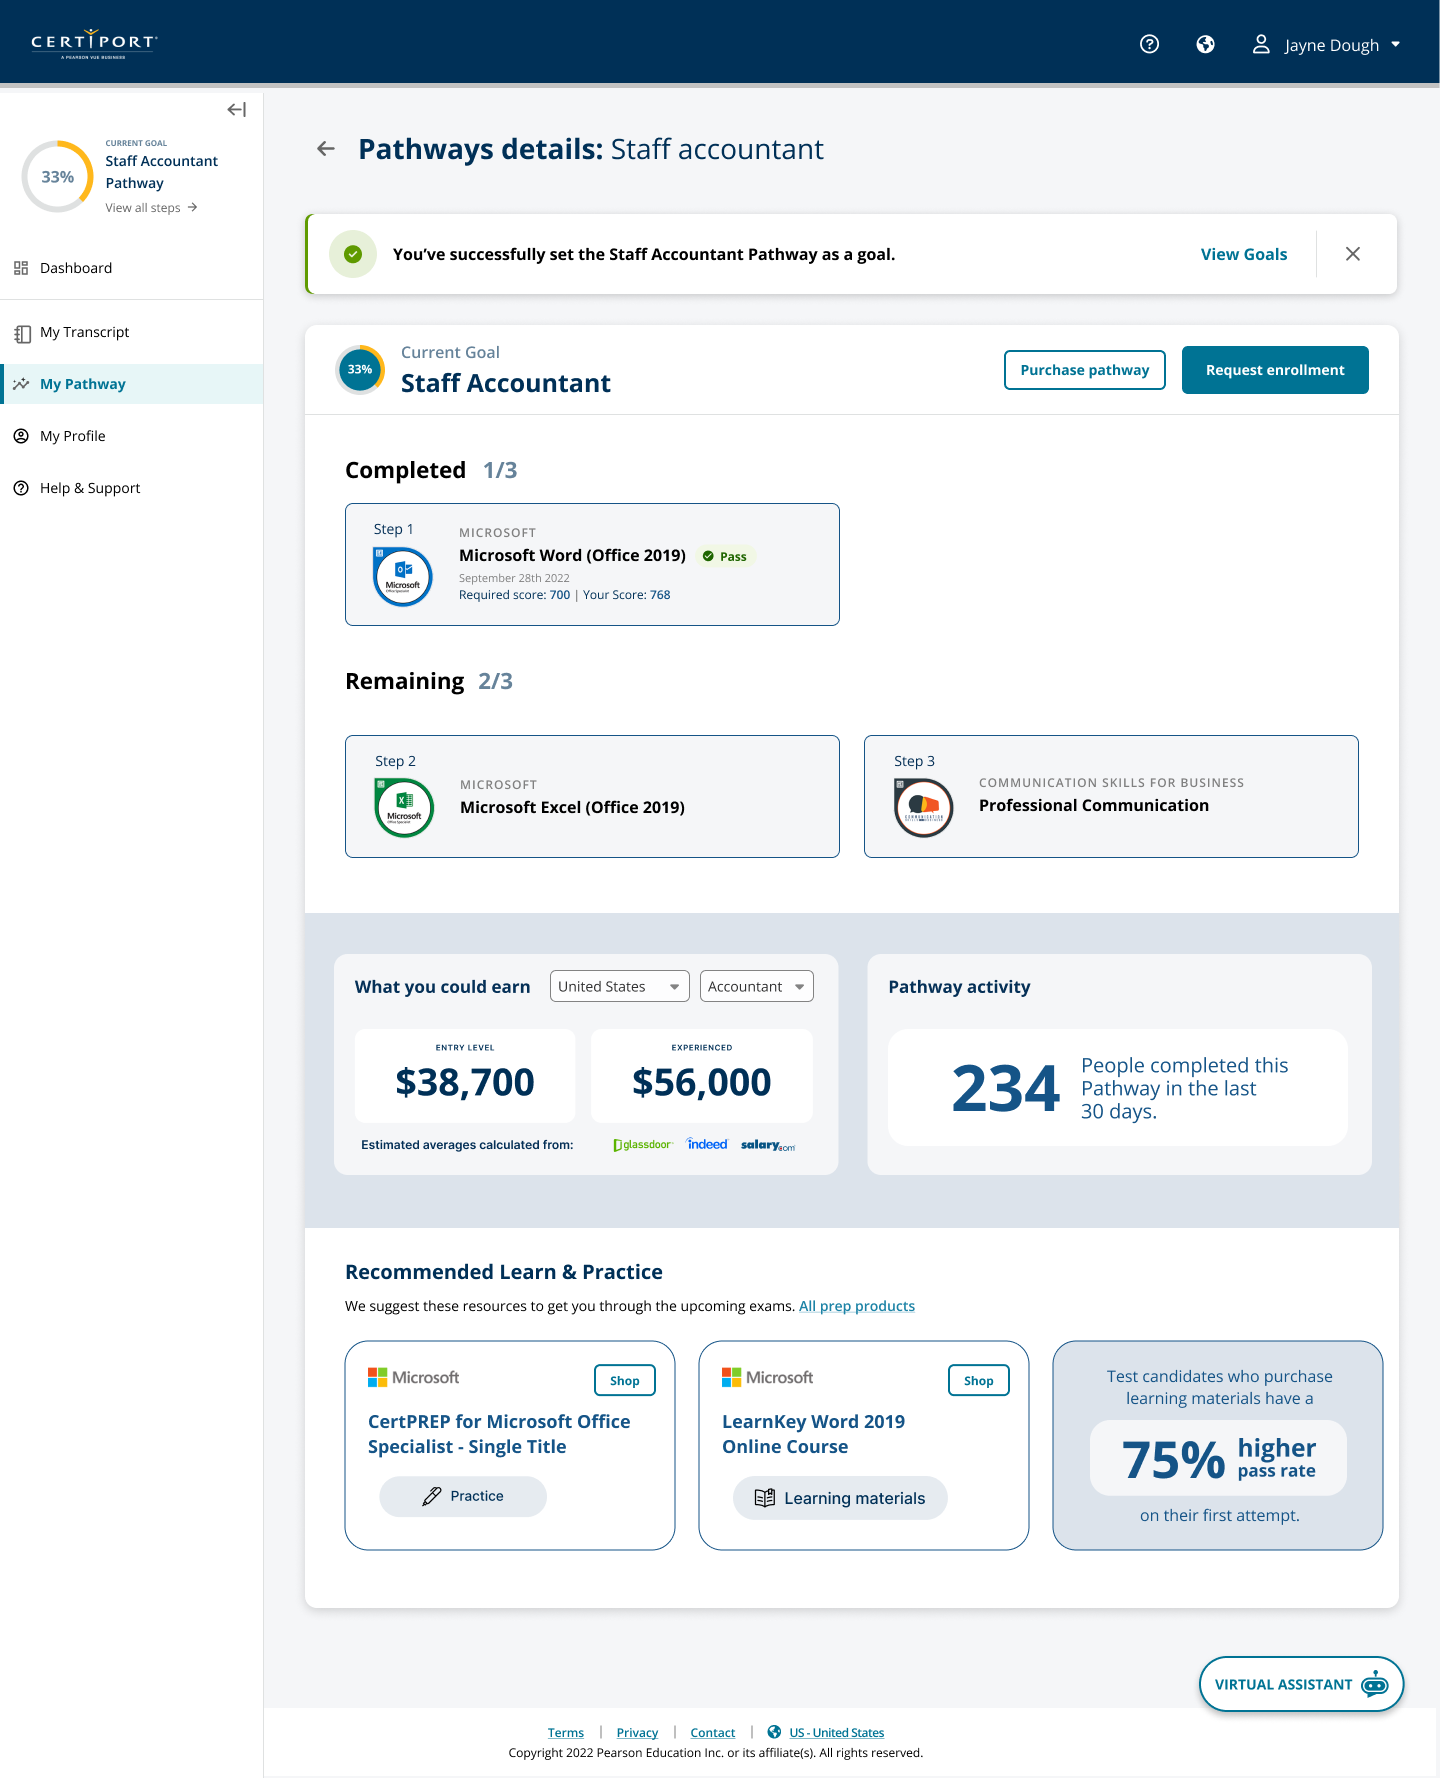Open the United States country dropdown
This screenshot has height=1778, width=1440.
coord(620,986)
